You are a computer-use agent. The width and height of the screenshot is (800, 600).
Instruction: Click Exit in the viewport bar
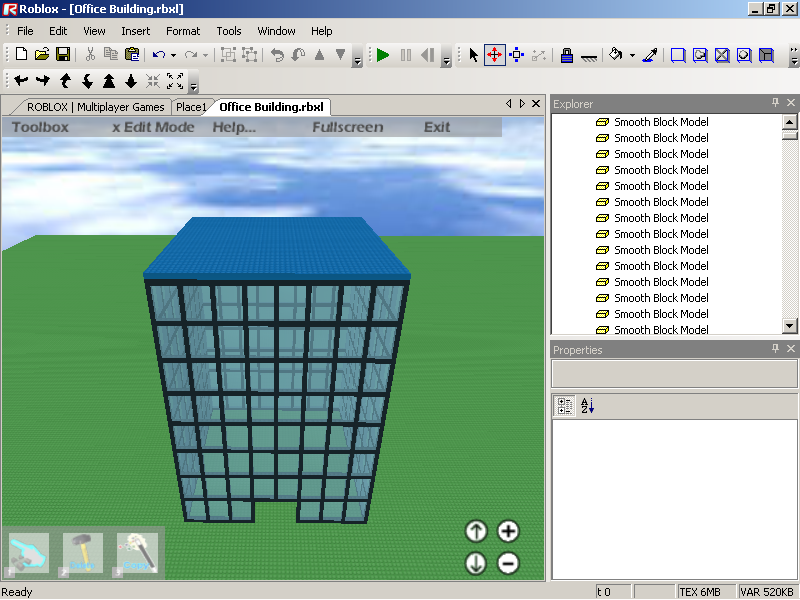coord(437,127)
